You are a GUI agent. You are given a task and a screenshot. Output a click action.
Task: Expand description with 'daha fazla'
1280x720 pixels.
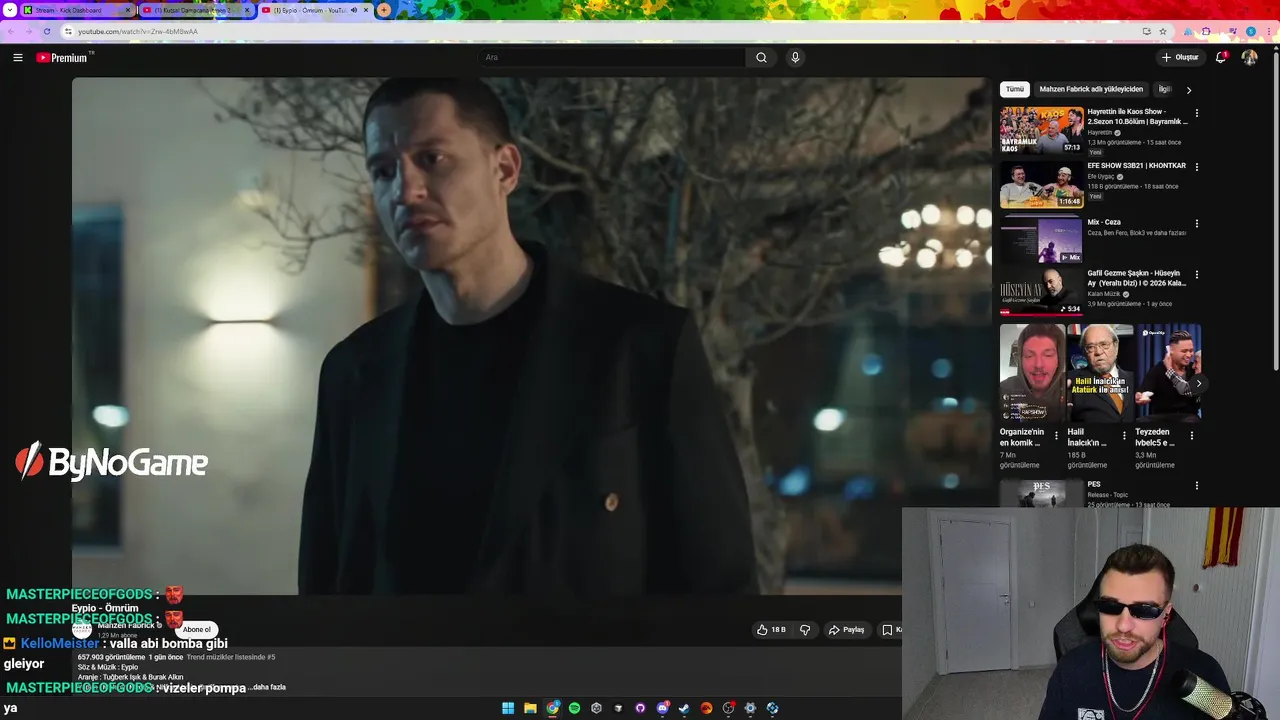(x=269, y=687)
